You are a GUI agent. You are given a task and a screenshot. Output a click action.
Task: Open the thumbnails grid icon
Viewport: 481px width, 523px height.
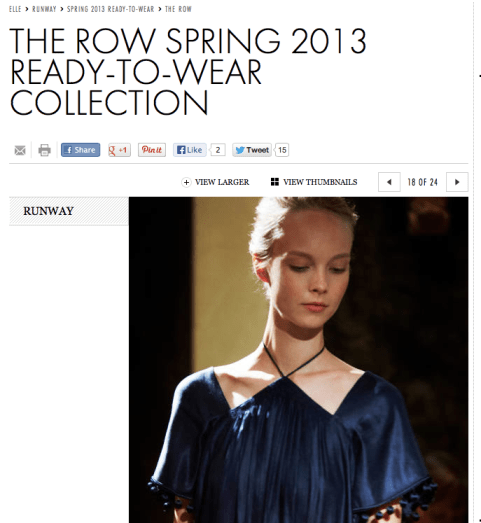[275, 182]
